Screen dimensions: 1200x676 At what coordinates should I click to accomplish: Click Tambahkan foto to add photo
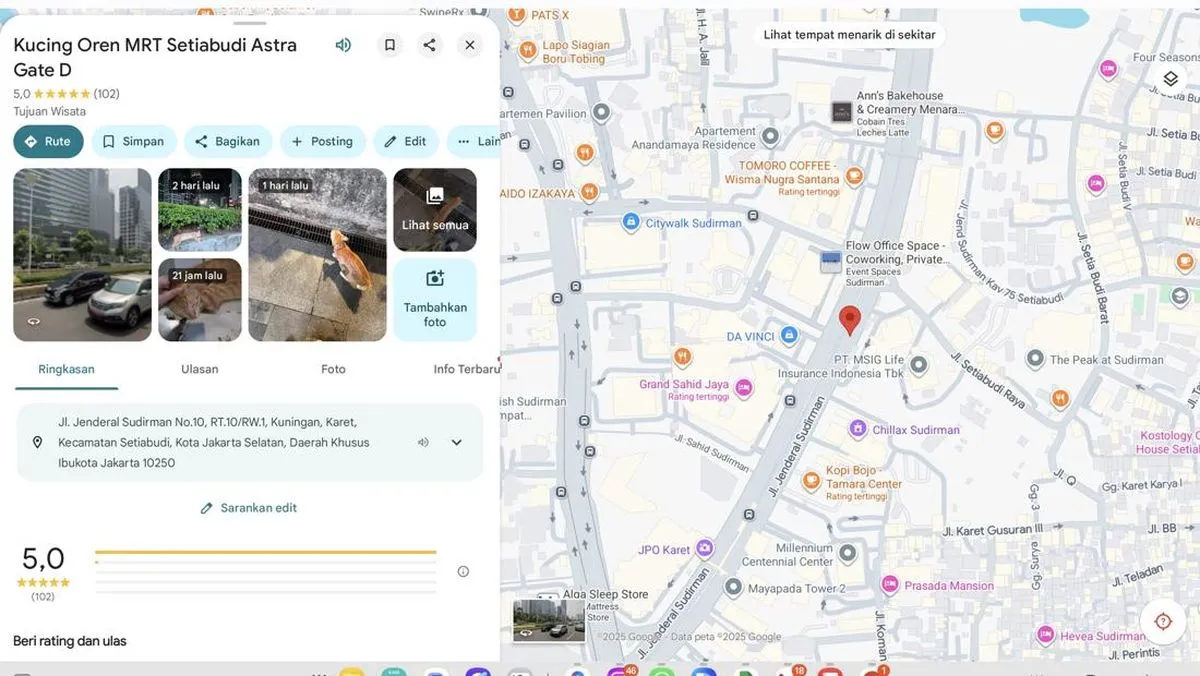click(x=435, y=300)
